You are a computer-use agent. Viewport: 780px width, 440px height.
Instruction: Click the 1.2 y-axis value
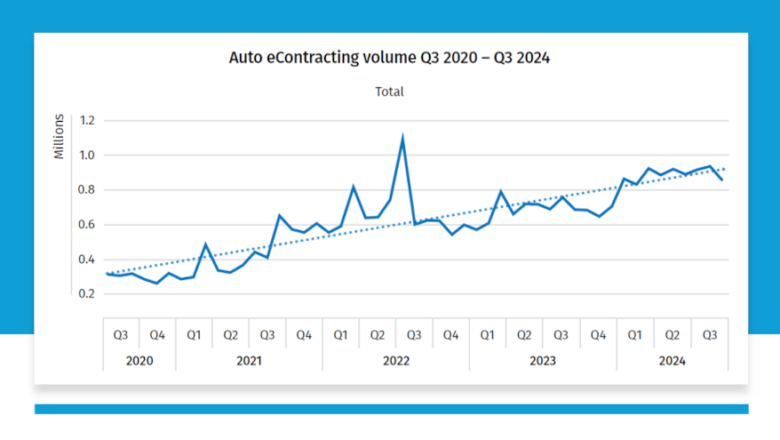tap(86, 121)
